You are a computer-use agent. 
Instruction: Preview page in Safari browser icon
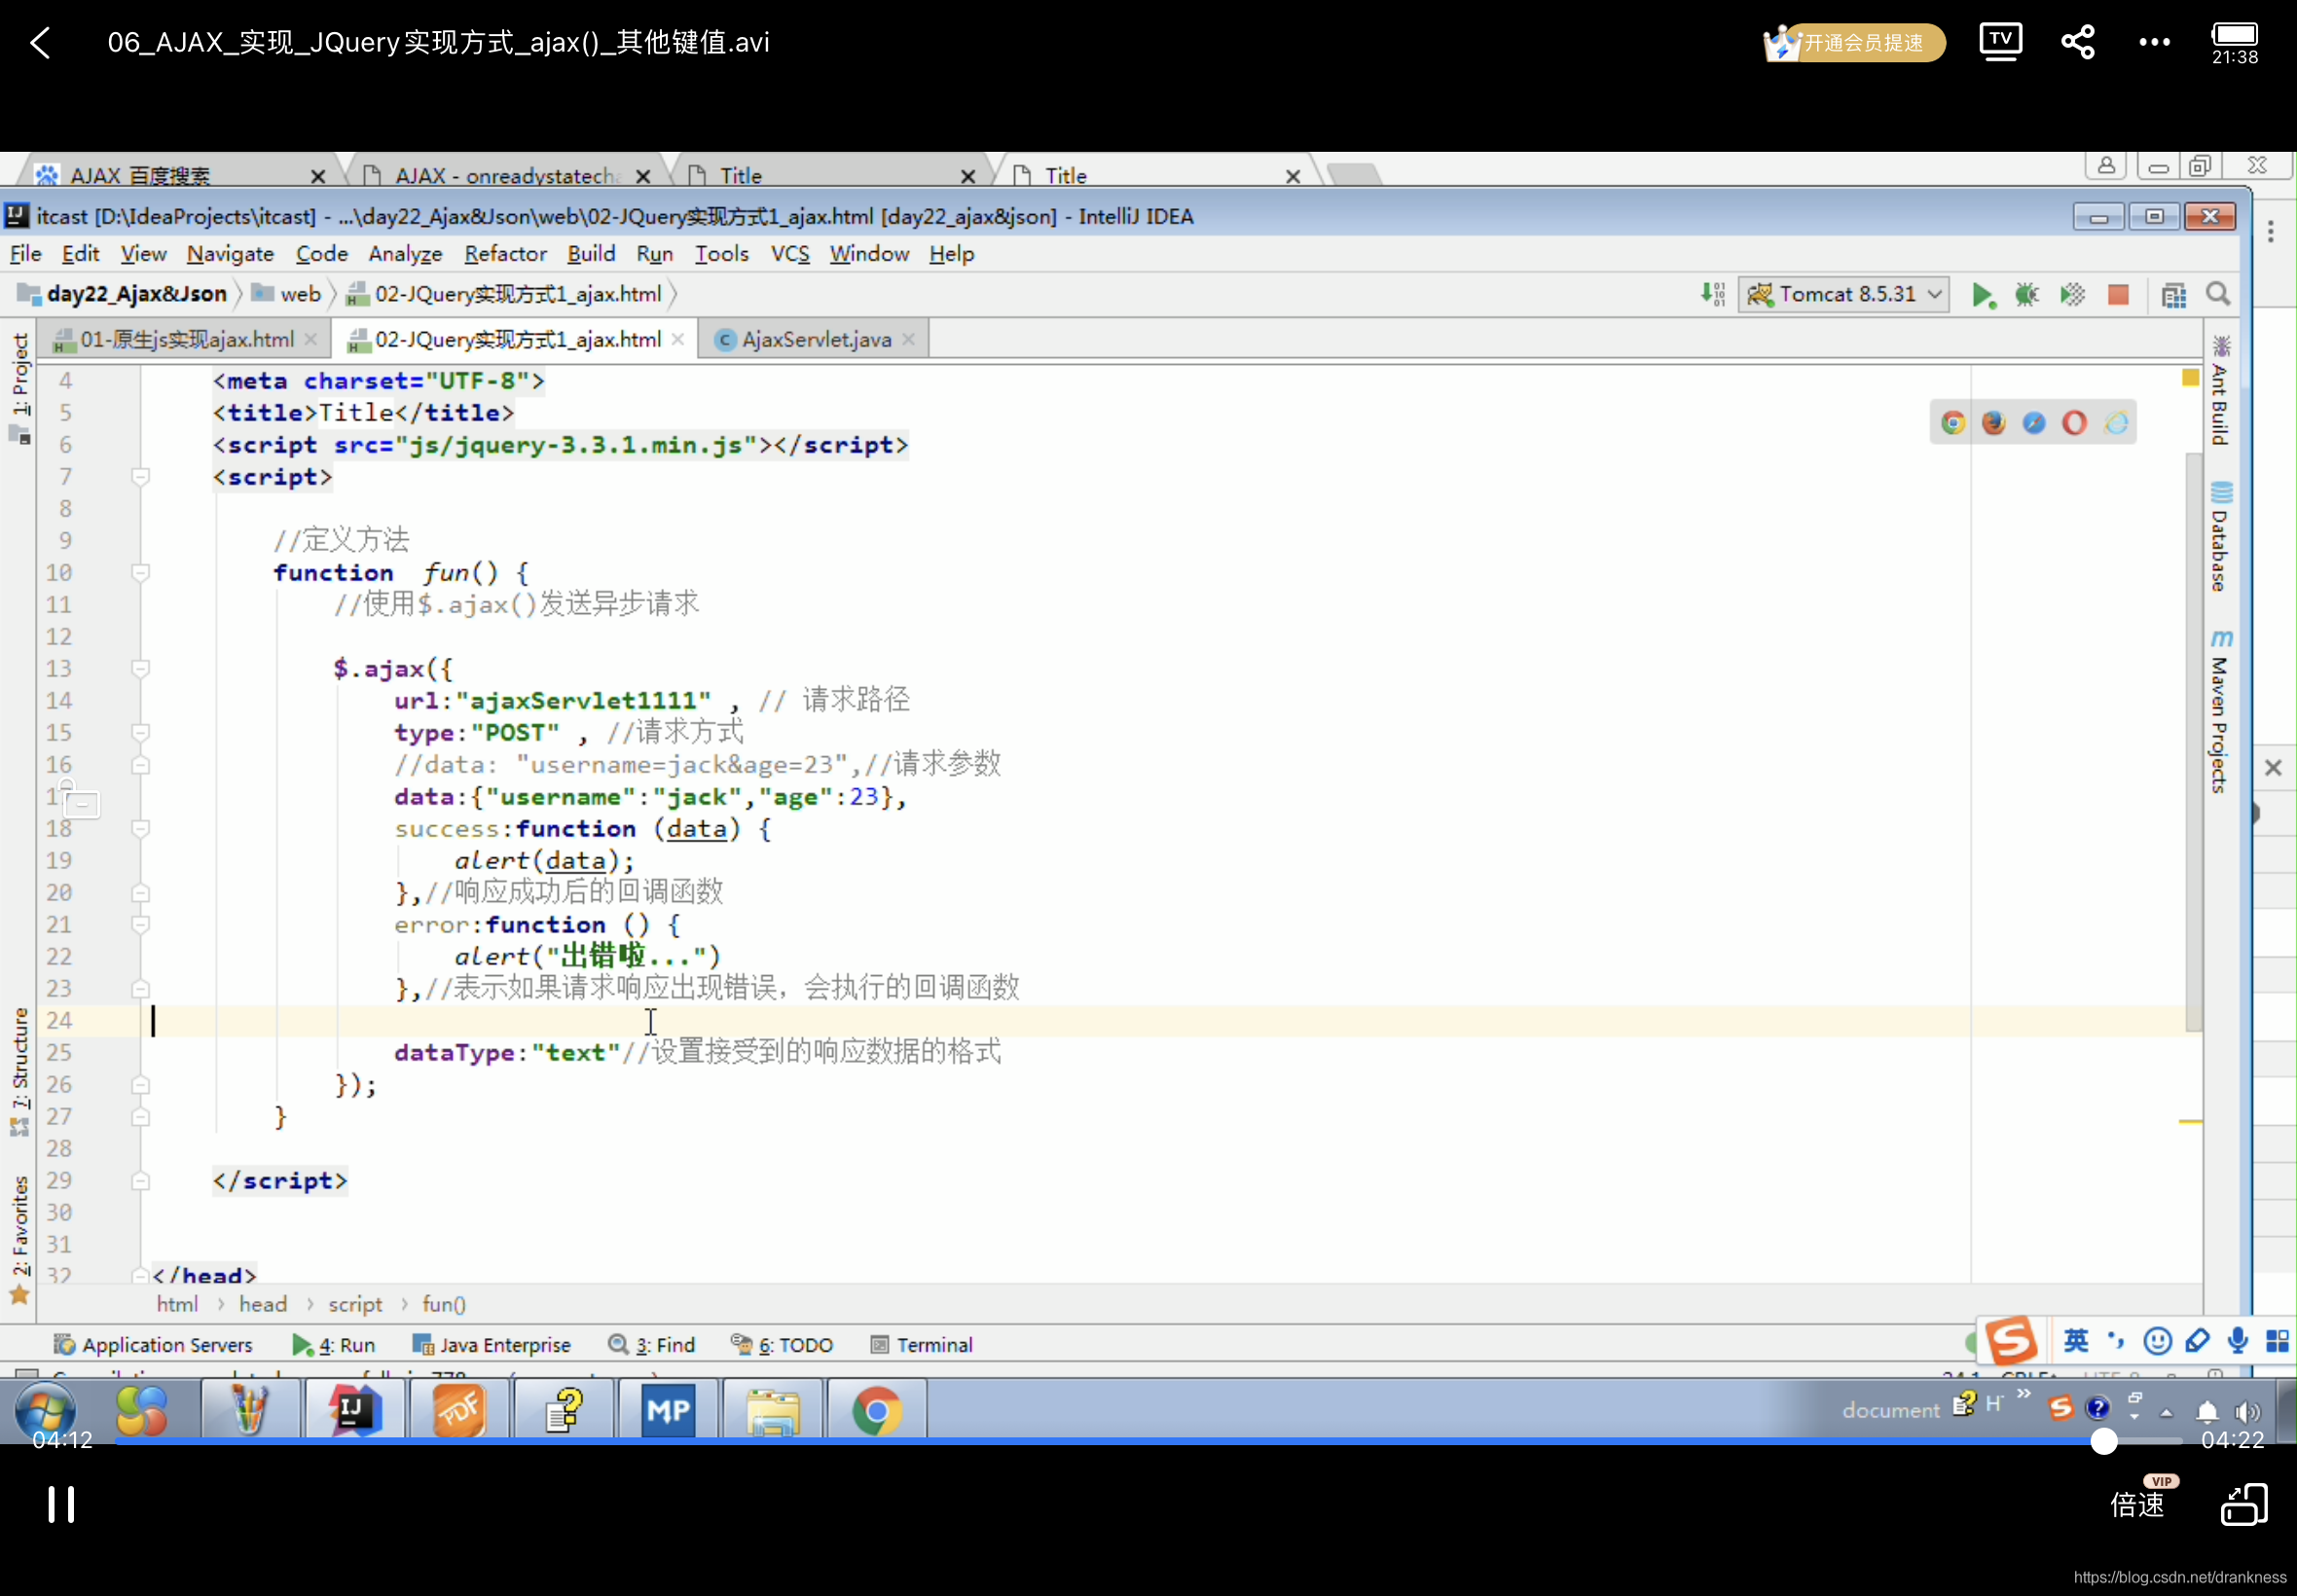(2034, 423)
